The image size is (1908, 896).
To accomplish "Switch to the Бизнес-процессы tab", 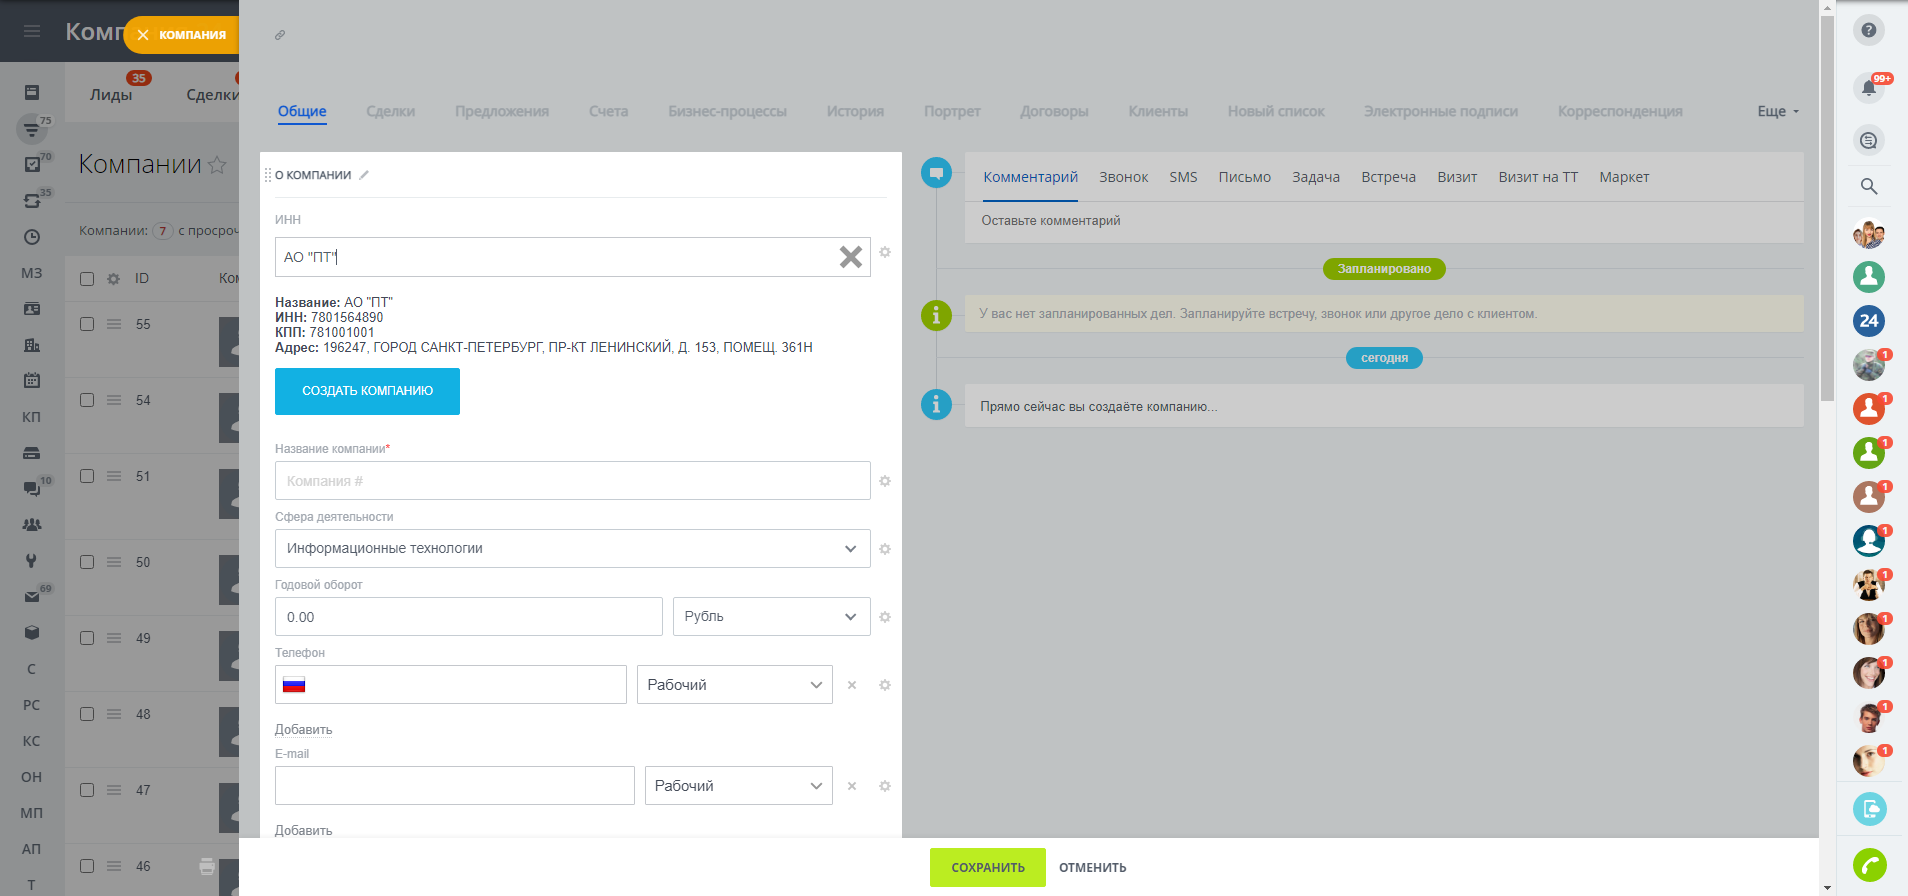I will [727, 111].
